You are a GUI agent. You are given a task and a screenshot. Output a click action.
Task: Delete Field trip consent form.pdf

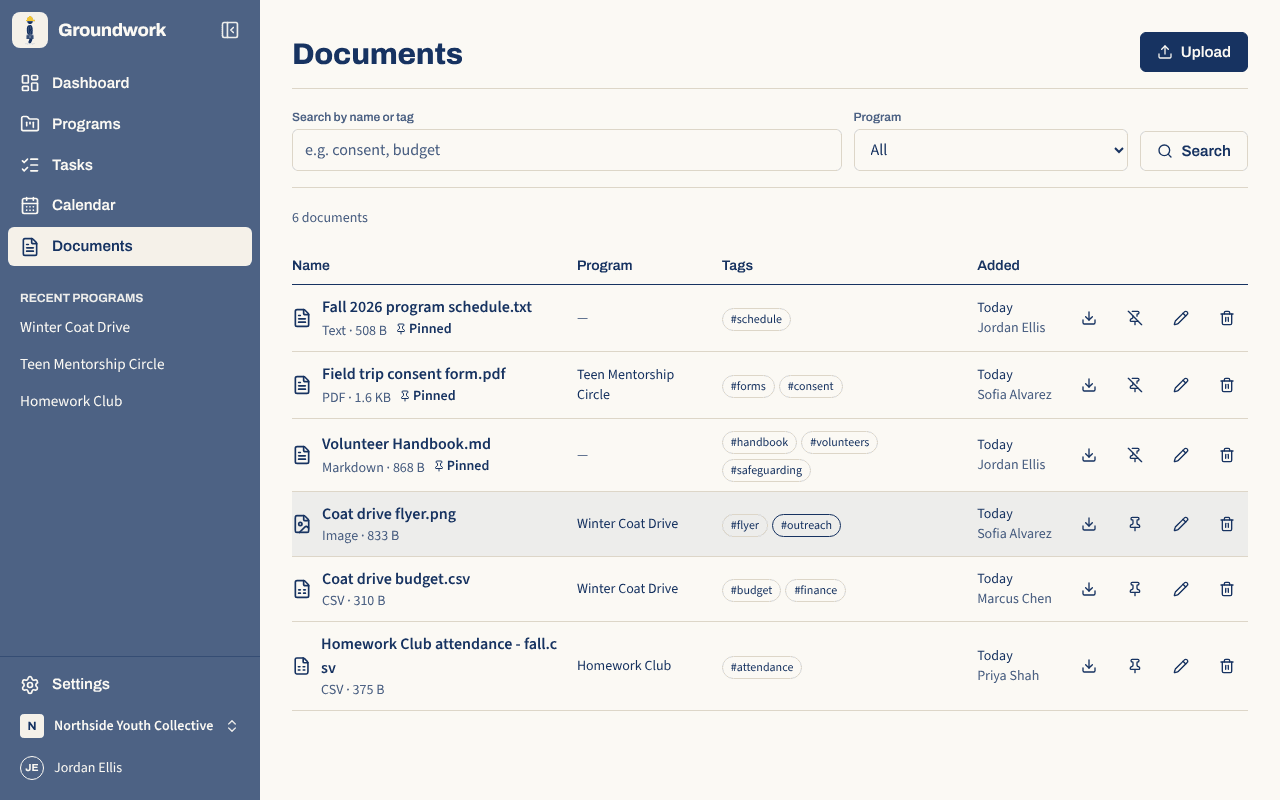point(1227,385)
